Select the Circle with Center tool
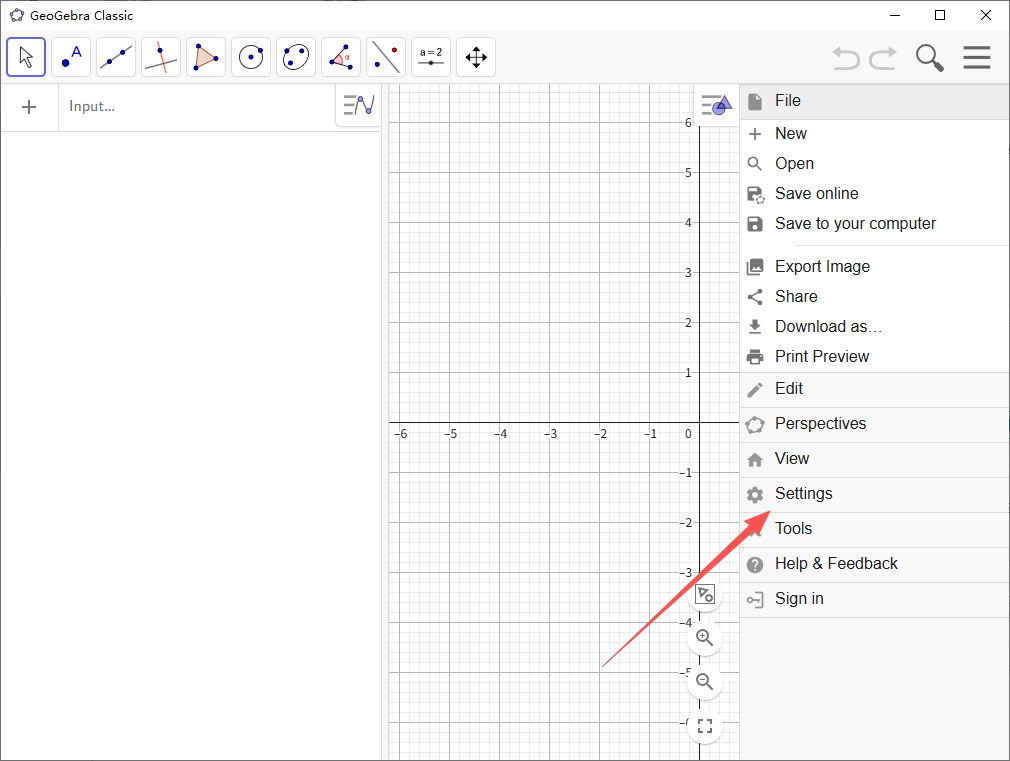Screen dimensions: 1010x761 pos(251,57)
